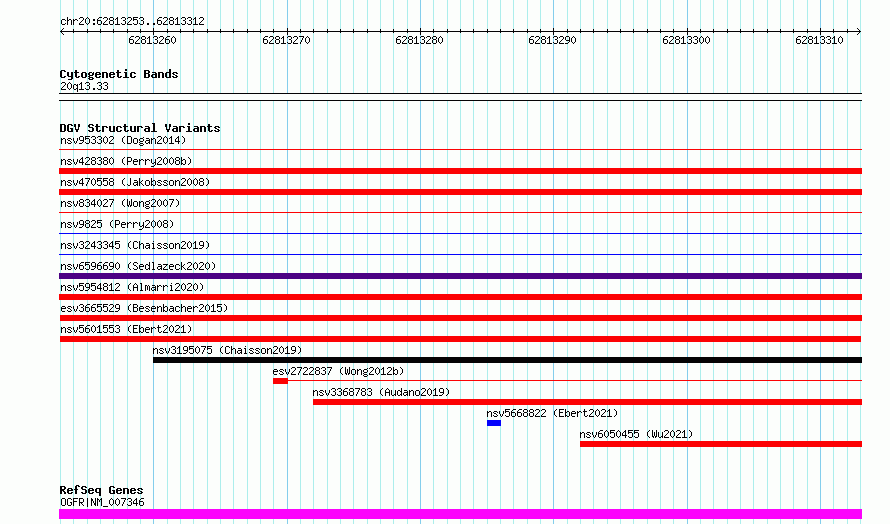
Task: Open variant nsv3195075 (Chaisson2019)
Action: [227, 350]
